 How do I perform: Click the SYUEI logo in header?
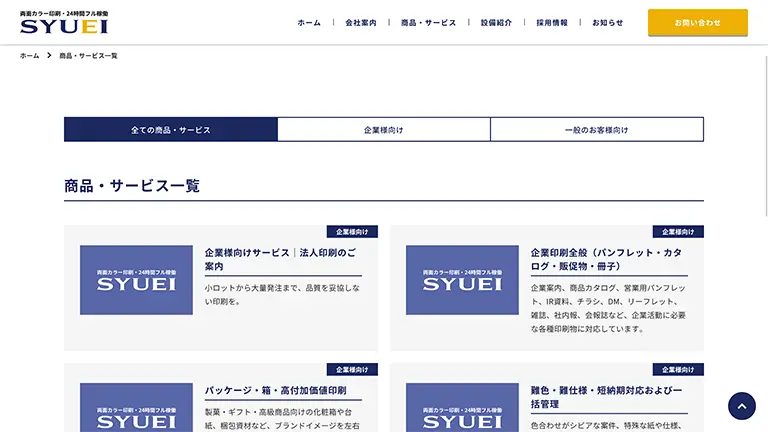point(64,23)
